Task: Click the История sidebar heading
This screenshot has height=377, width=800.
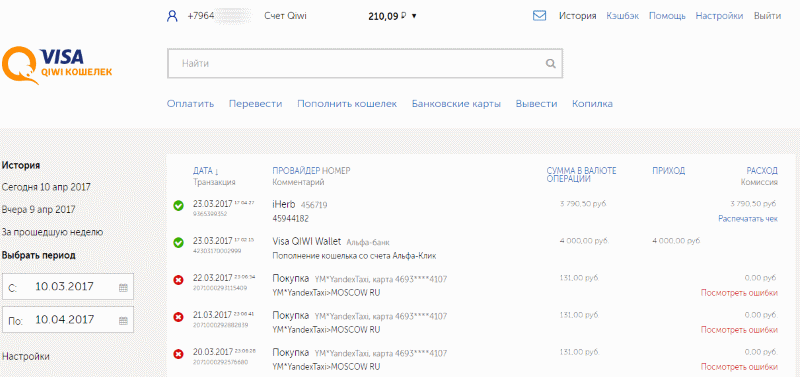Action: [x=21, y=165]
